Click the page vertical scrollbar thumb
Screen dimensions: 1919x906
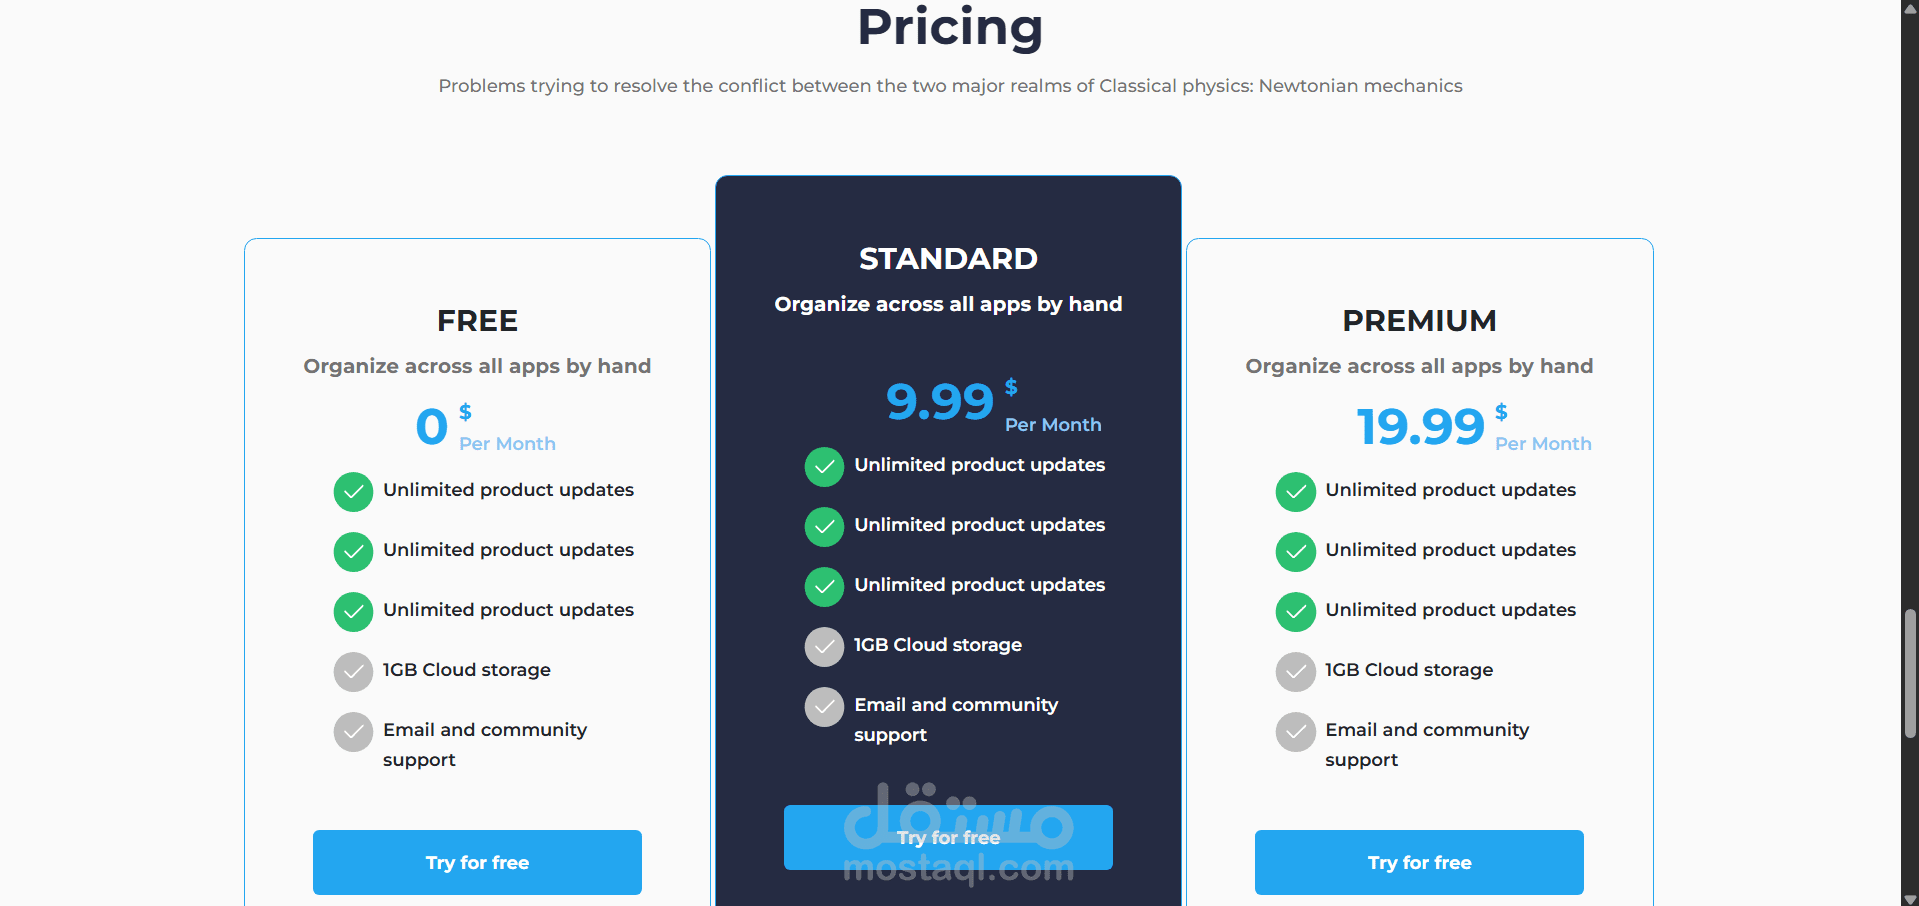pyautogui.click(x=1910, y=673)
